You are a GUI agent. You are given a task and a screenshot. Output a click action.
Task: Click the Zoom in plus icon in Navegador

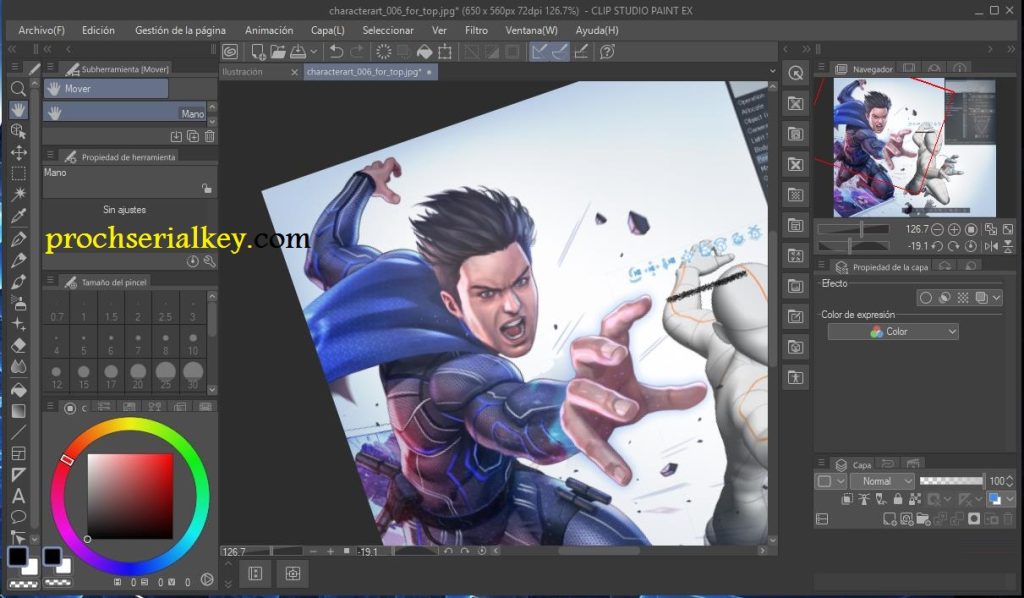(954, 229)
